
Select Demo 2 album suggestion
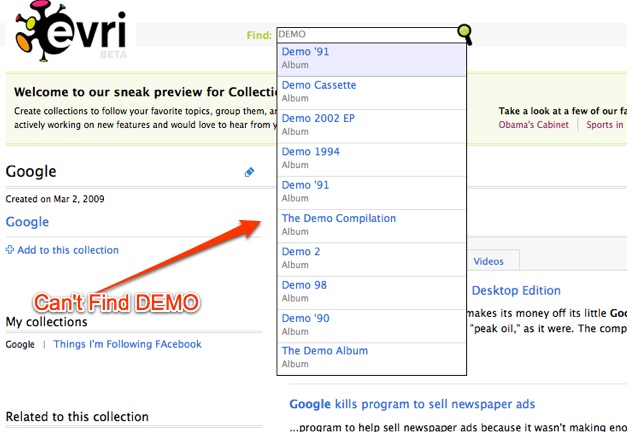point(371,259)
